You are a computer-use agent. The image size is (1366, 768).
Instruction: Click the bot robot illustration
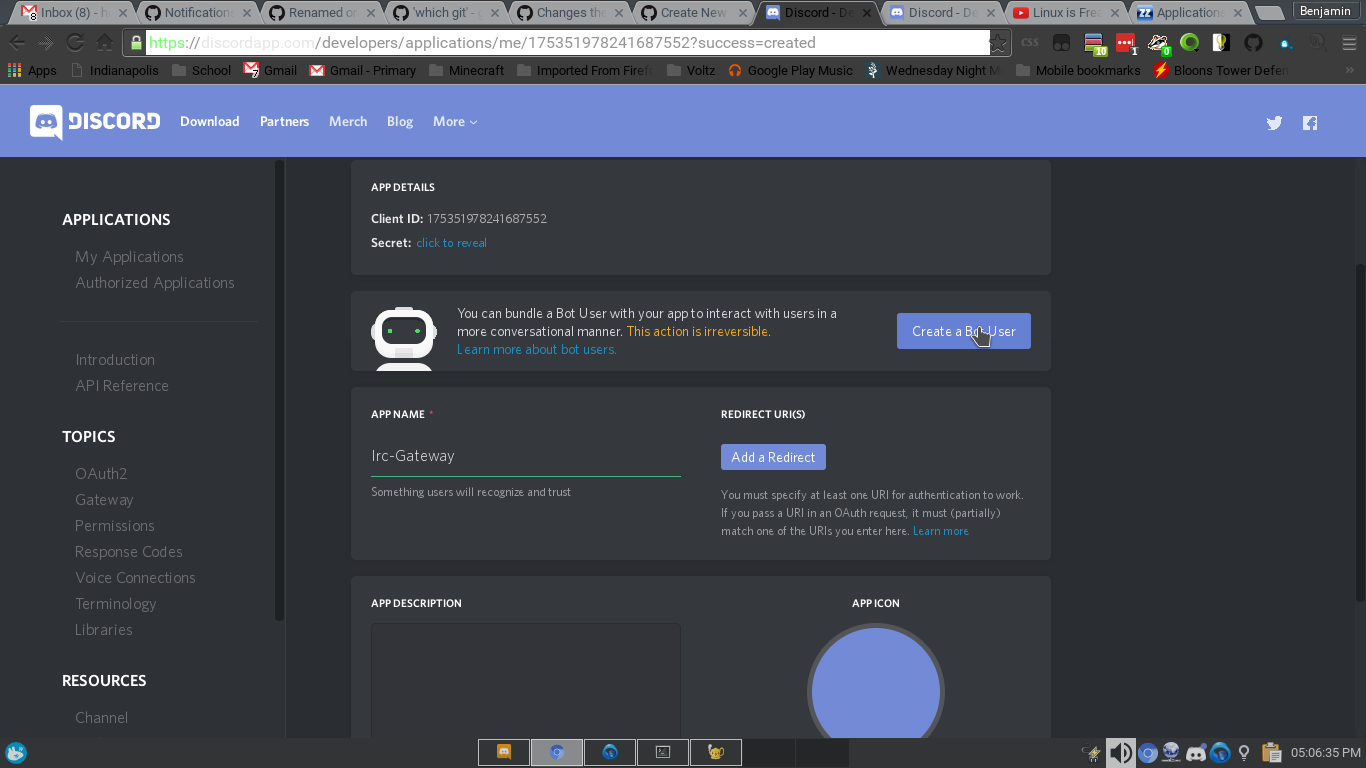404,338
